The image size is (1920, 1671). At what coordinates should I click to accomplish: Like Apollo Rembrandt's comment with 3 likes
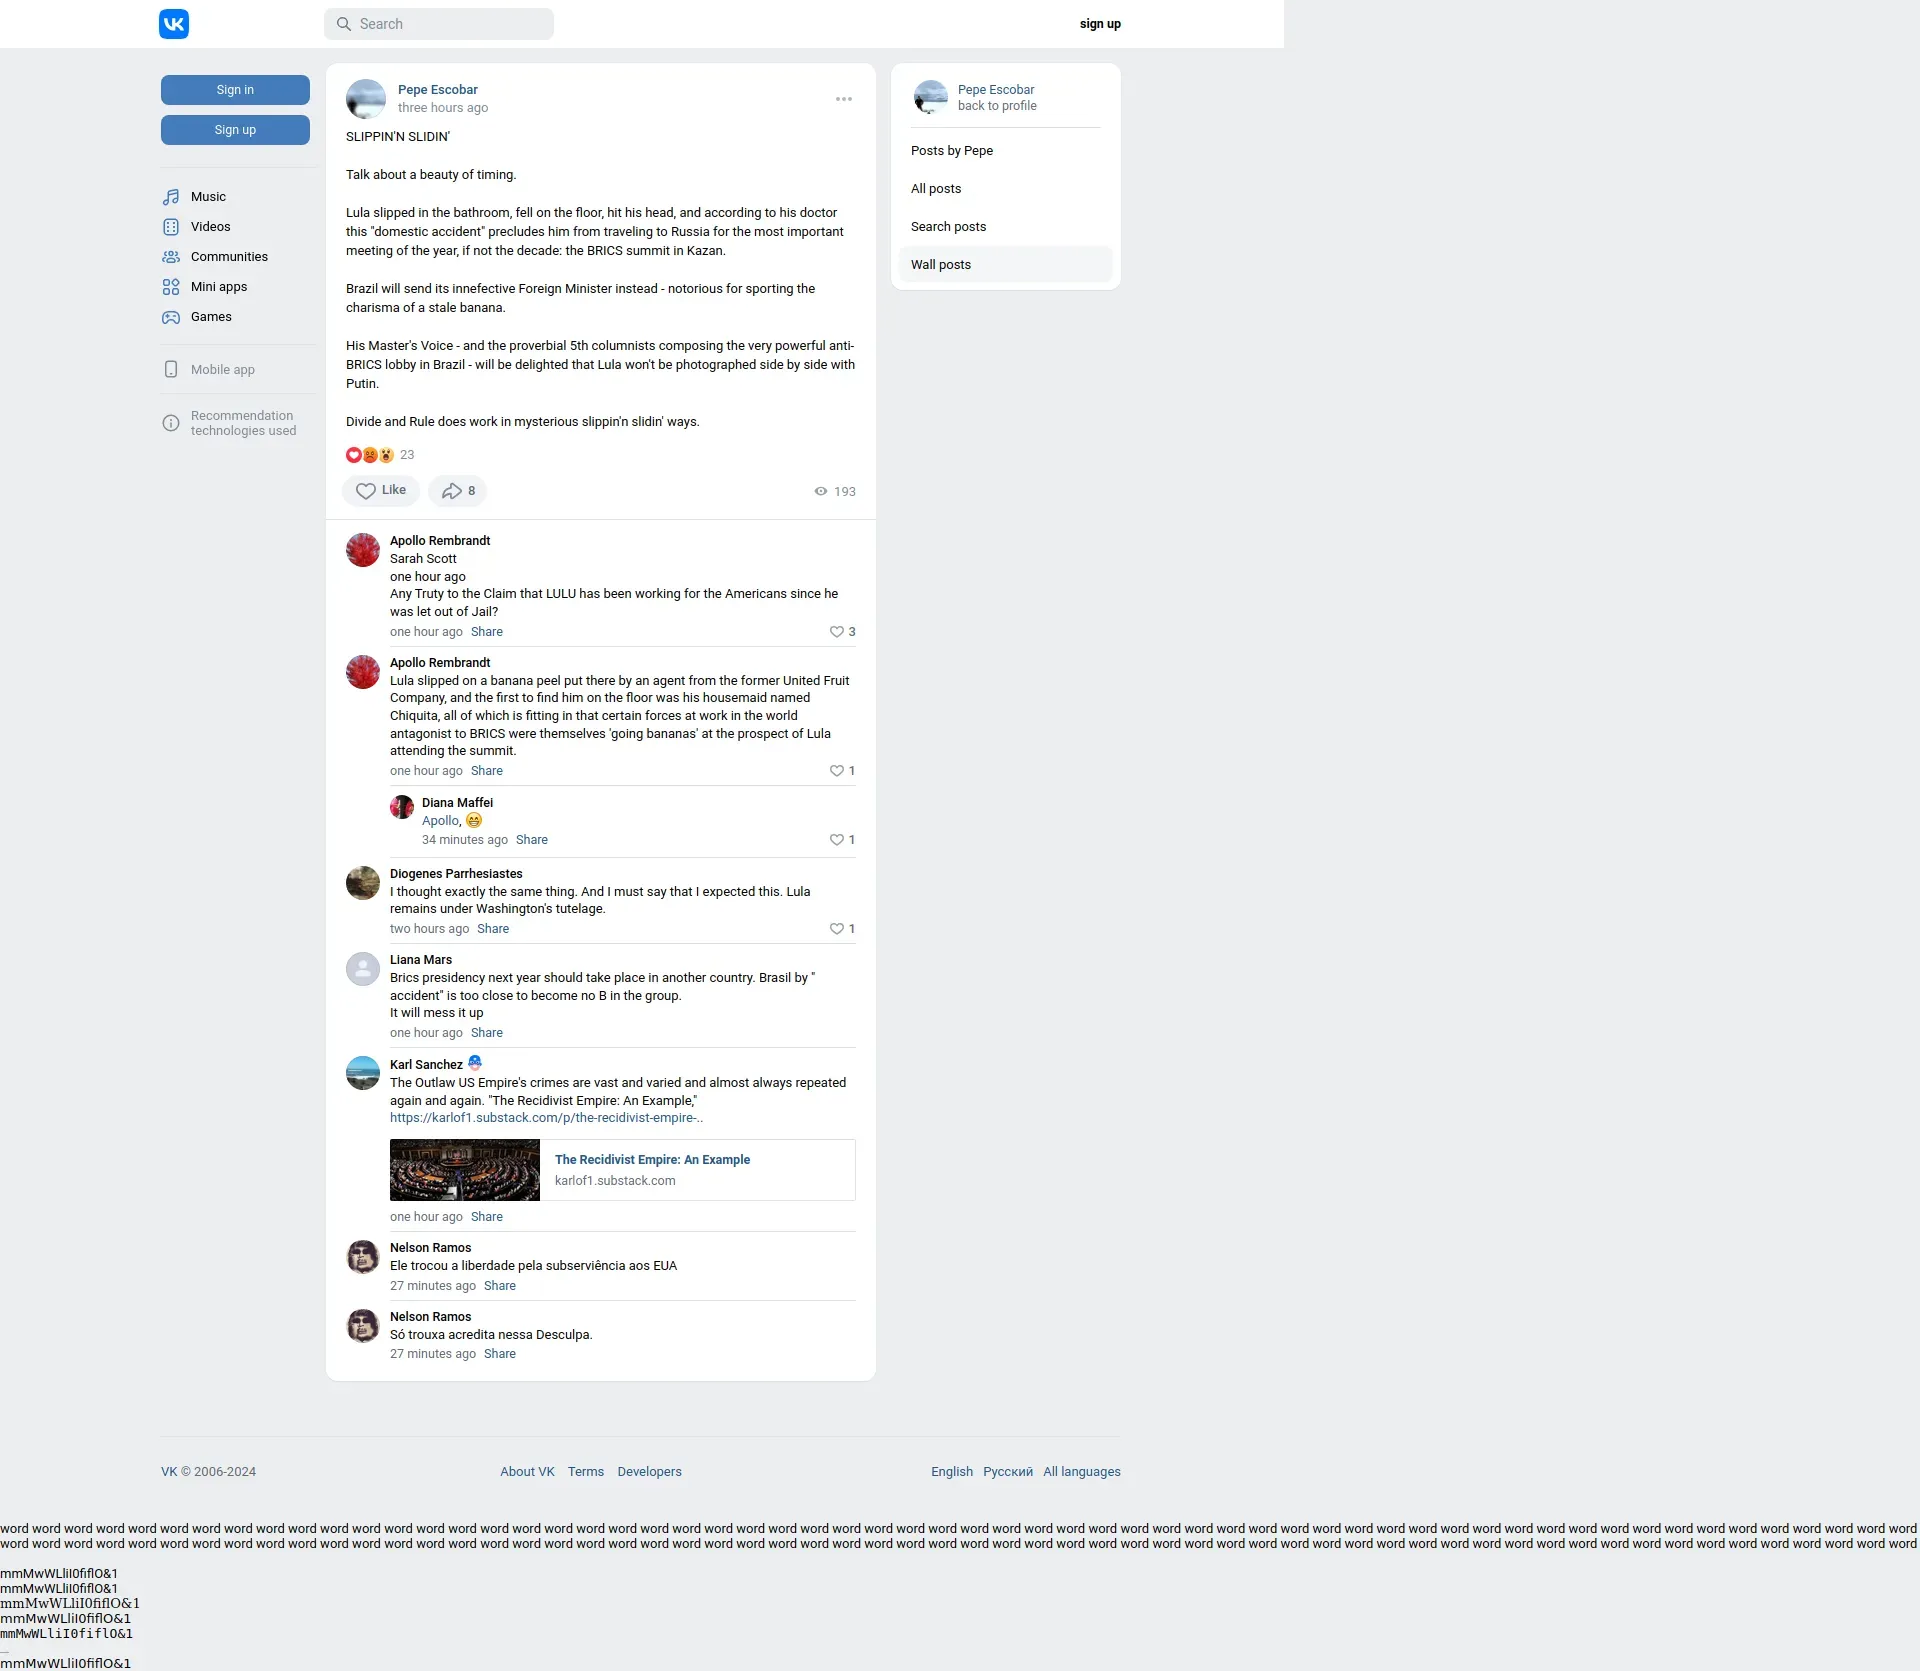tap(837, 632)
